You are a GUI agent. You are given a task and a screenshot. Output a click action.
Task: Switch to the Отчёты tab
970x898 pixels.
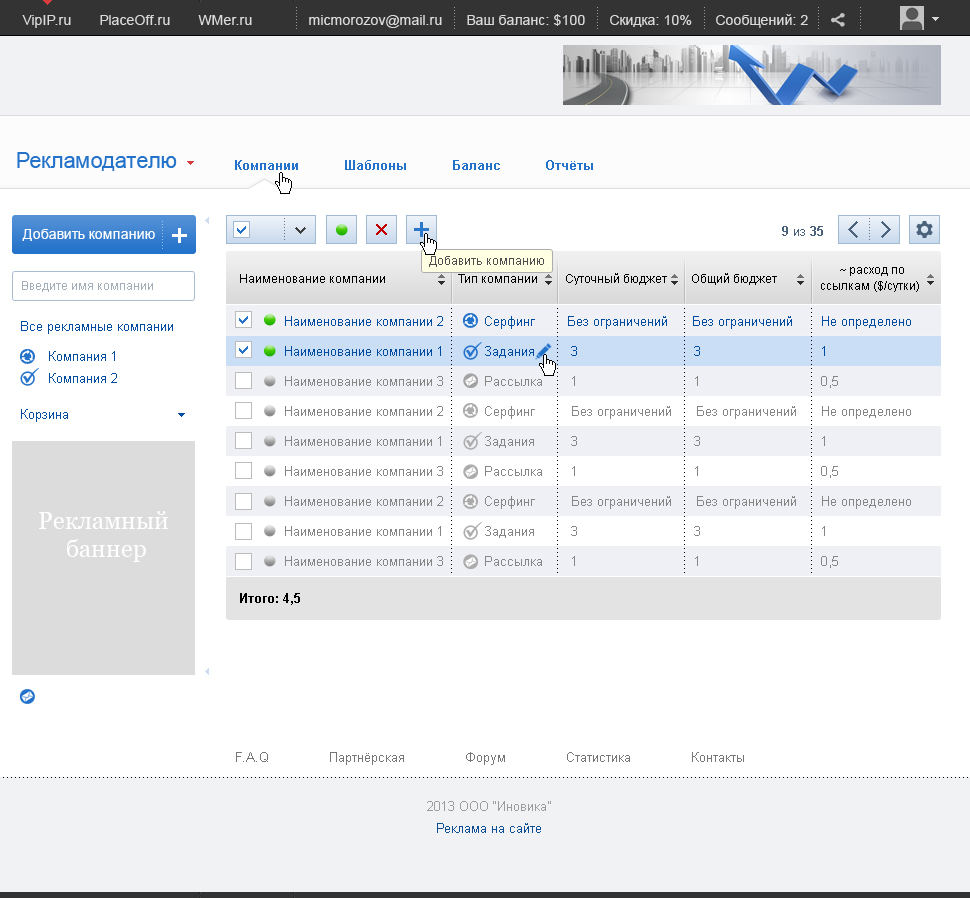point(569,165)
